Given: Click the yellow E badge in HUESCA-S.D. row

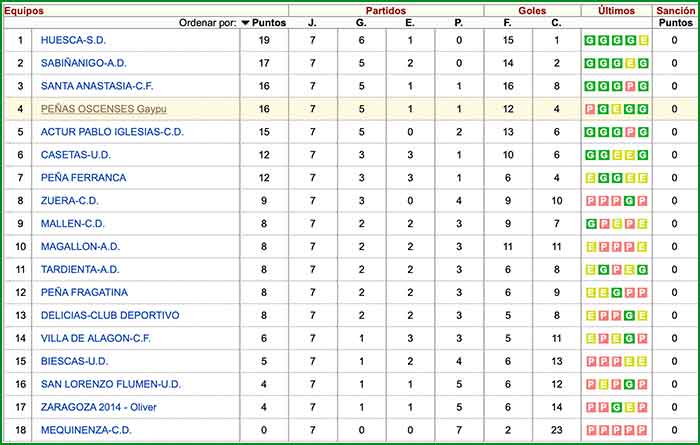Looking at the screenshot, I should [x=643, y=40].
